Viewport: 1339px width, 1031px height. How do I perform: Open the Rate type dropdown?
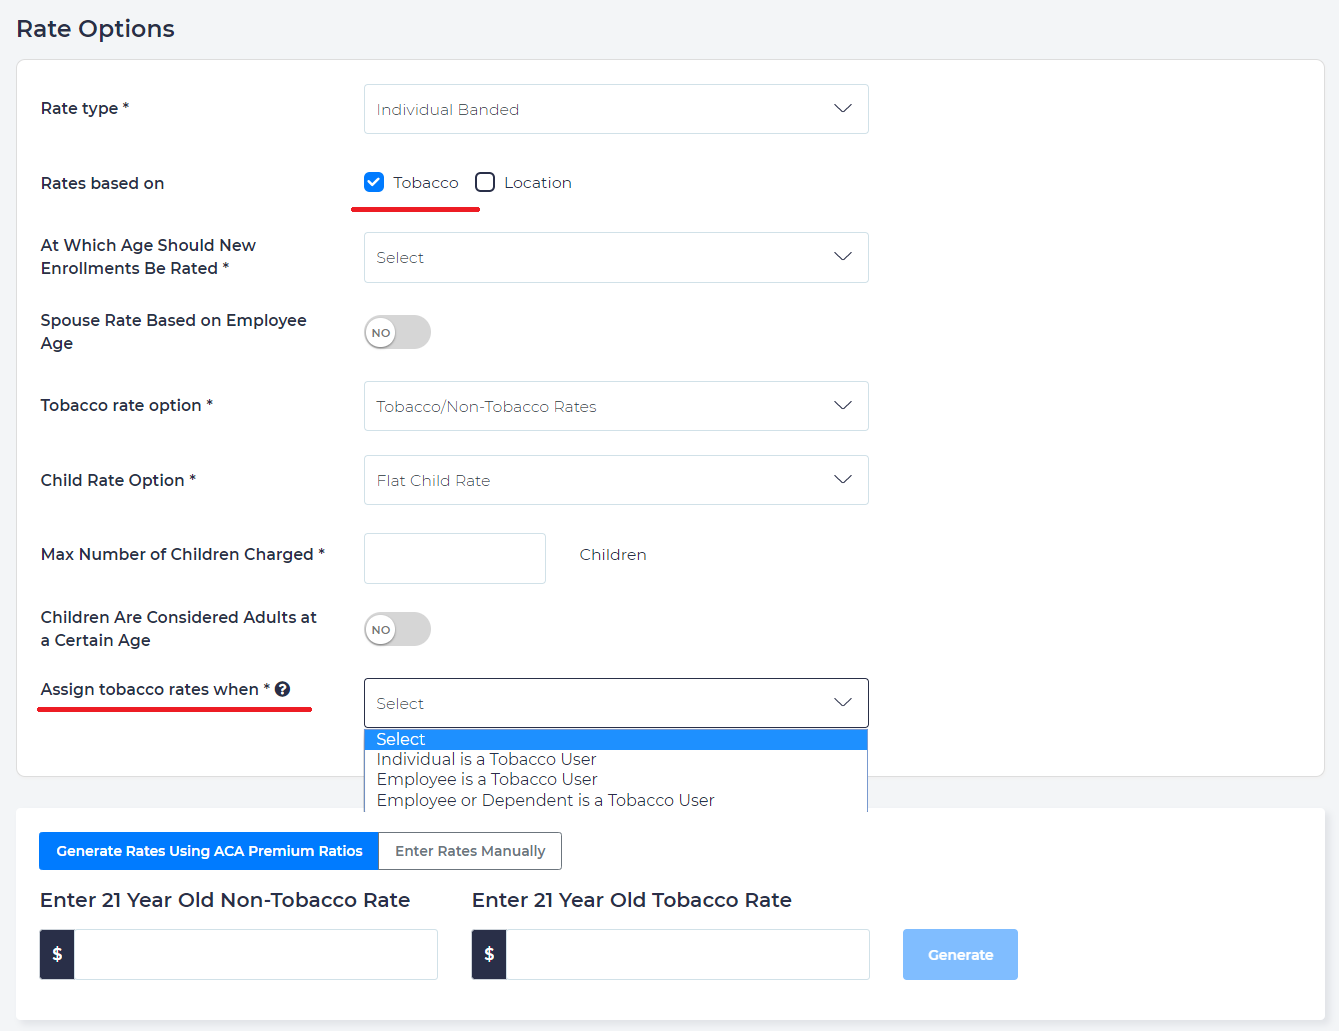coord(615,109)
